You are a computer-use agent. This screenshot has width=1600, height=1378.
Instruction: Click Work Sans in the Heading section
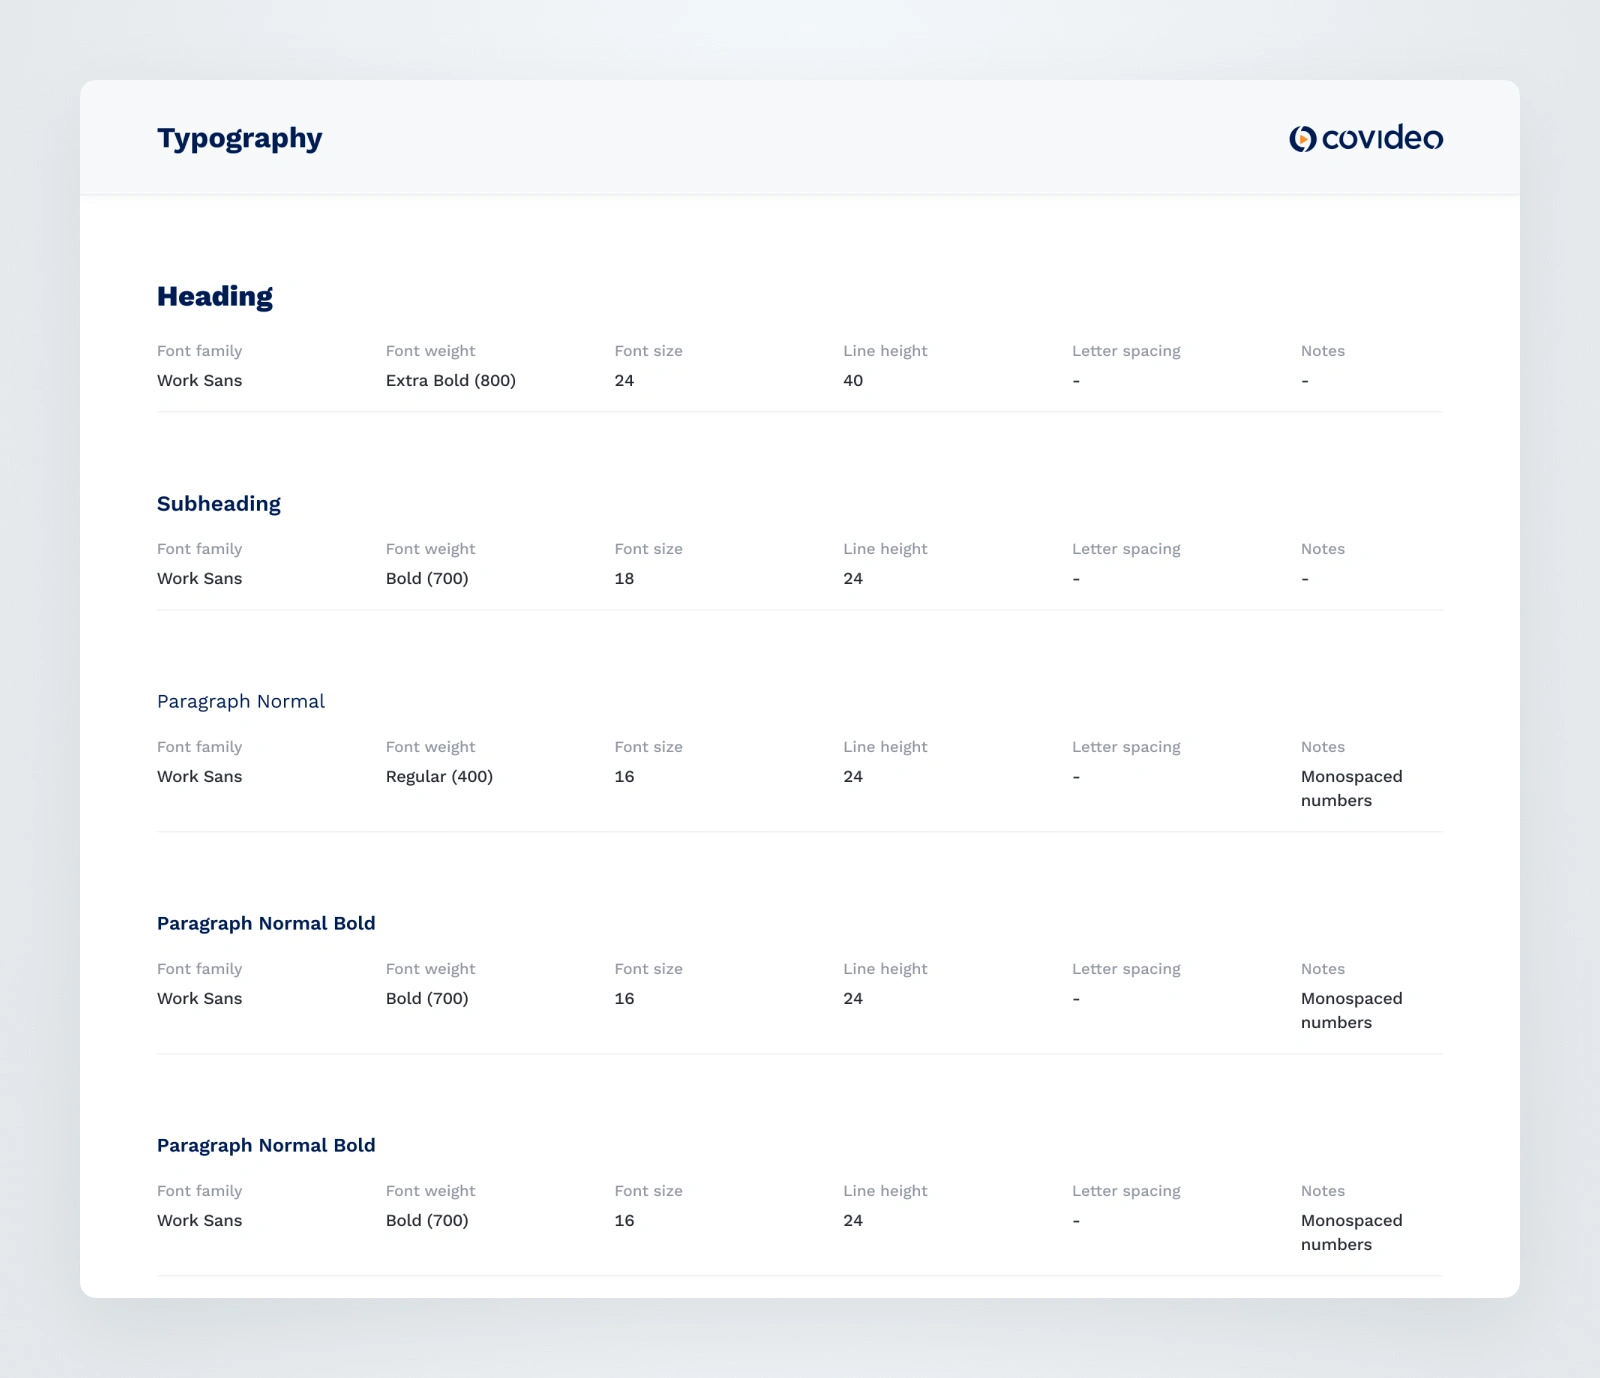point(200,380)
